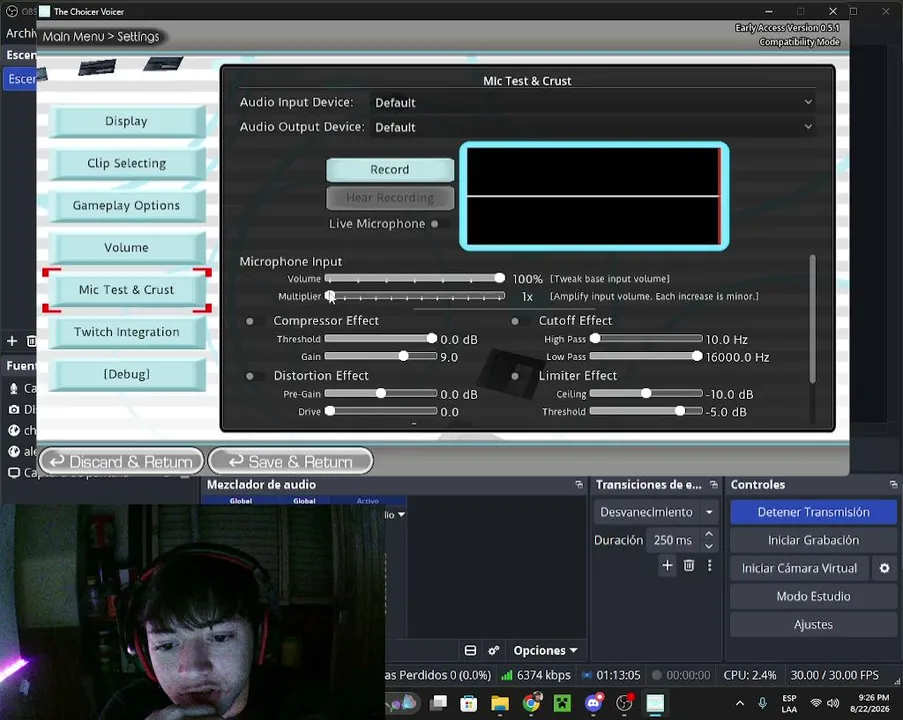Pop out the Mezclador de audio dock
903x720 pixels.
pos(579,485)
